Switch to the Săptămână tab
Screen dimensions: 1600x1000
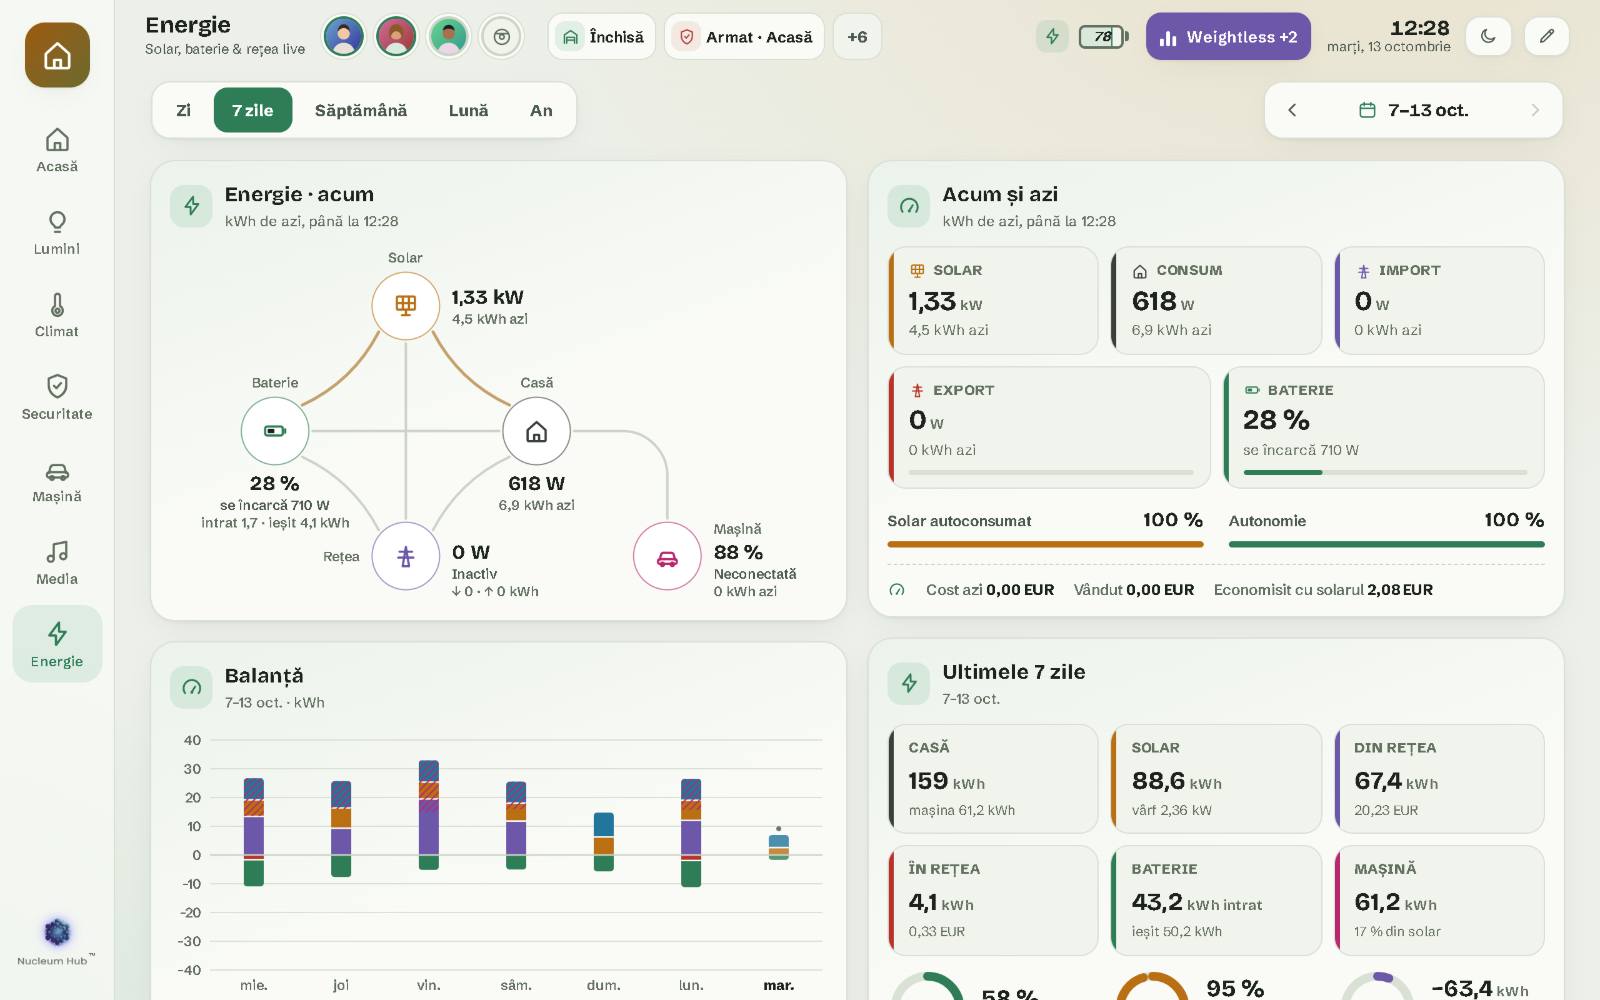pyautogui.click(x=361, y=110)
